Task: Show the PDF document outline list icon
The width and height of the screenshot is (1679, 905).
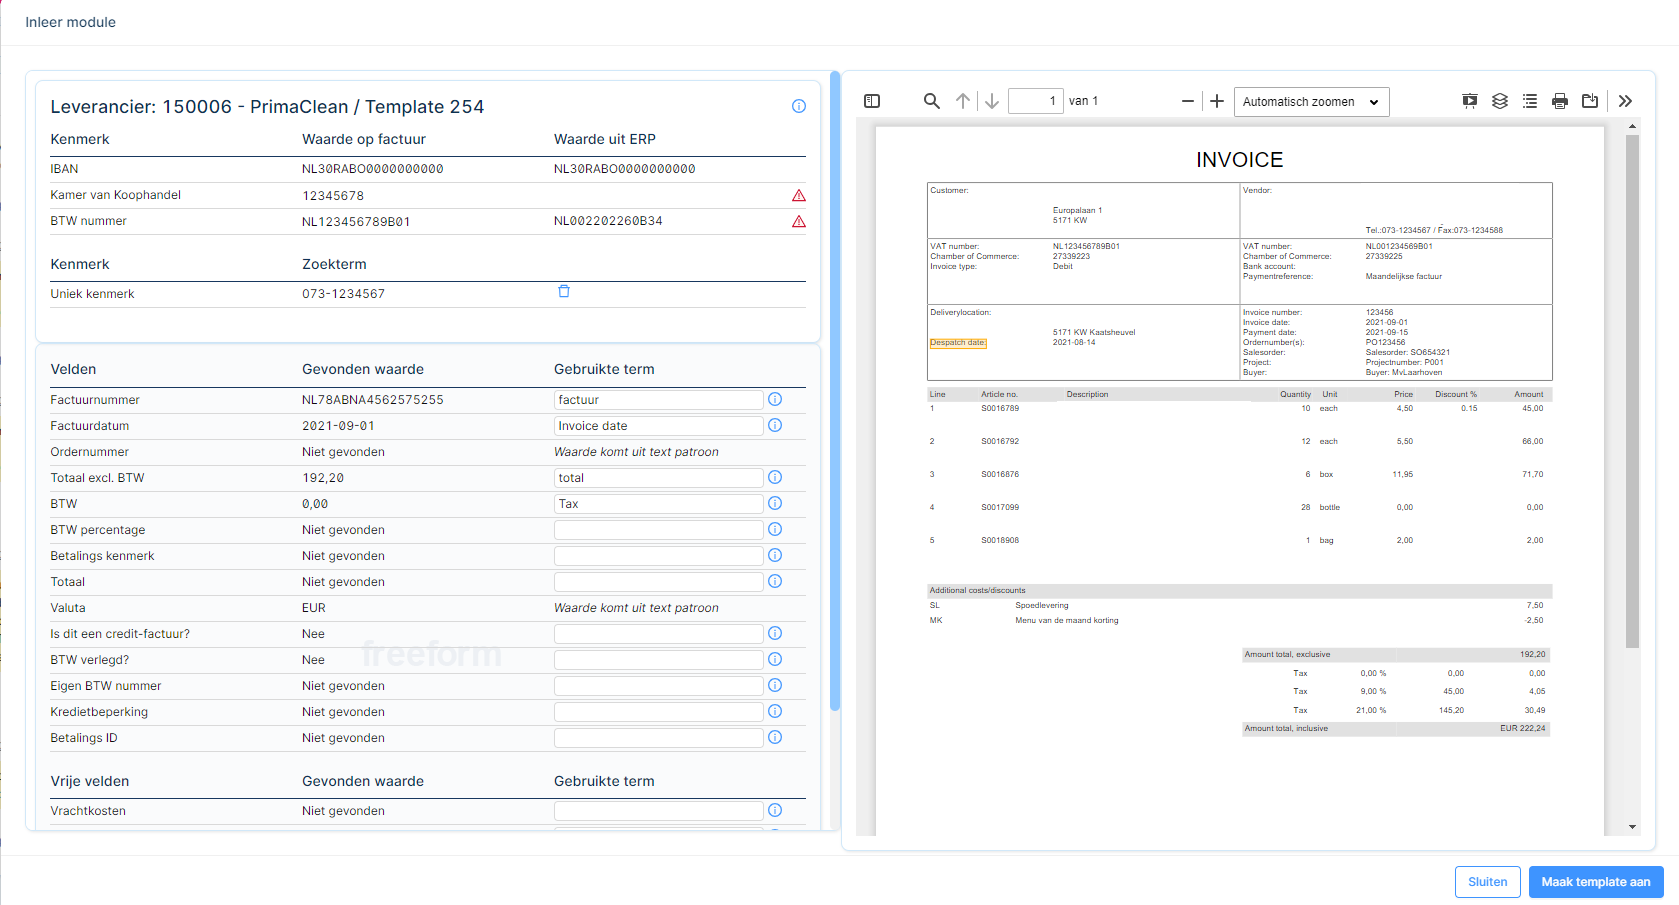Action: point(1530,101)
